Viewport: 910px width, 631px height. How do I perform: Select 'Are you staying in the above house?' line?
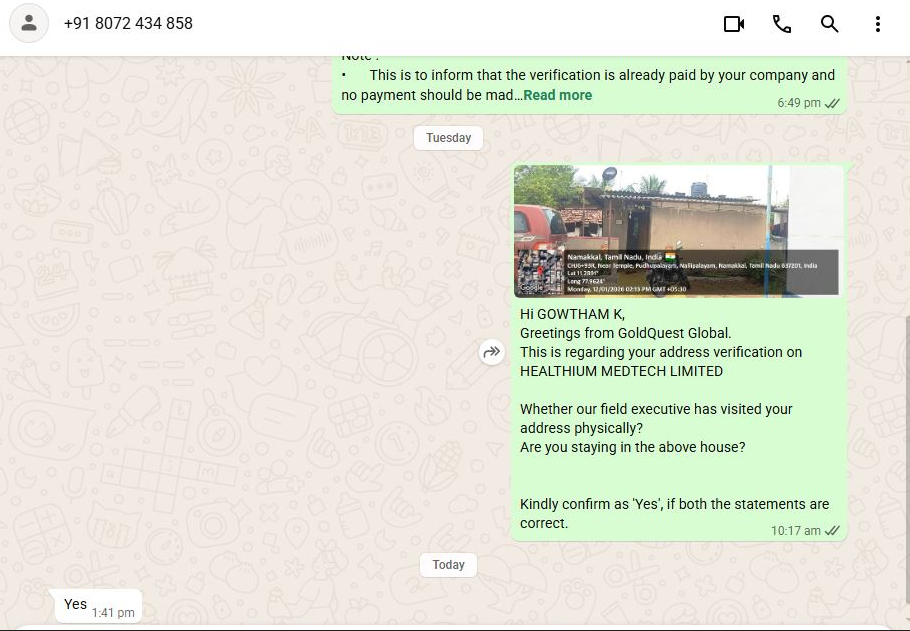(x=633, y=447)
